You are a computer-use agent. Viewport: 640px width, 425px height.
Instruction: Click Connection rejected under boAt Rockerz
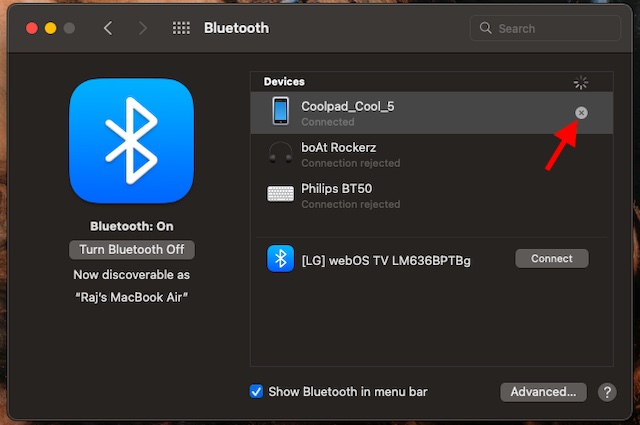coord(351,163)
